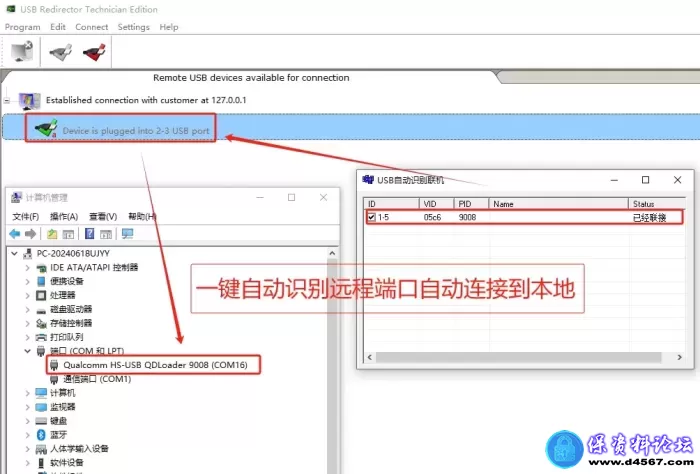Screen dimensions: 700x474
Task: Click the IDE ATA/ATAPI 控制器 icon
Action: tap(41, 268)
